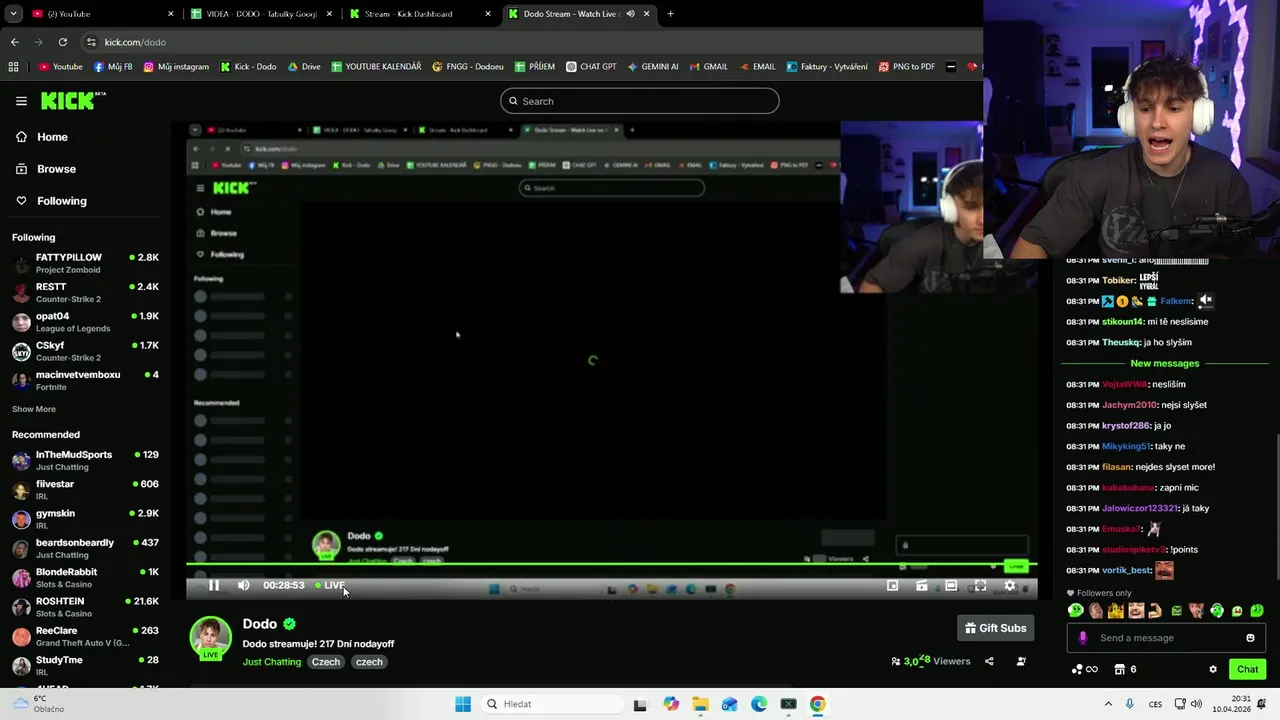1280x720 pixels.
Task: Toggle mini player mode
Action: pyautogui.click(x=893, y=586)
